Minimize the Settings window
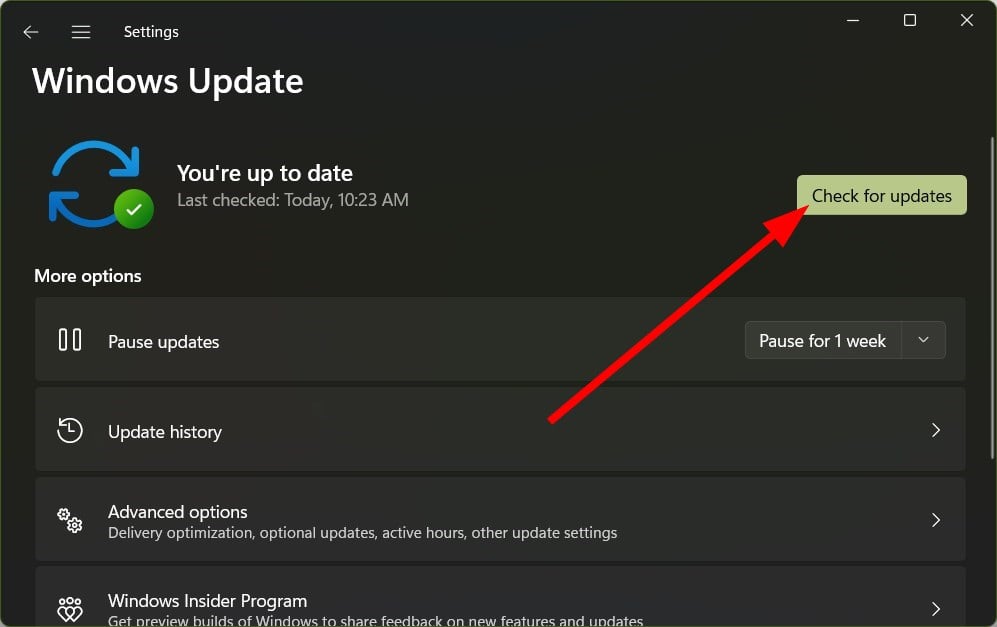 click(853, 20)
